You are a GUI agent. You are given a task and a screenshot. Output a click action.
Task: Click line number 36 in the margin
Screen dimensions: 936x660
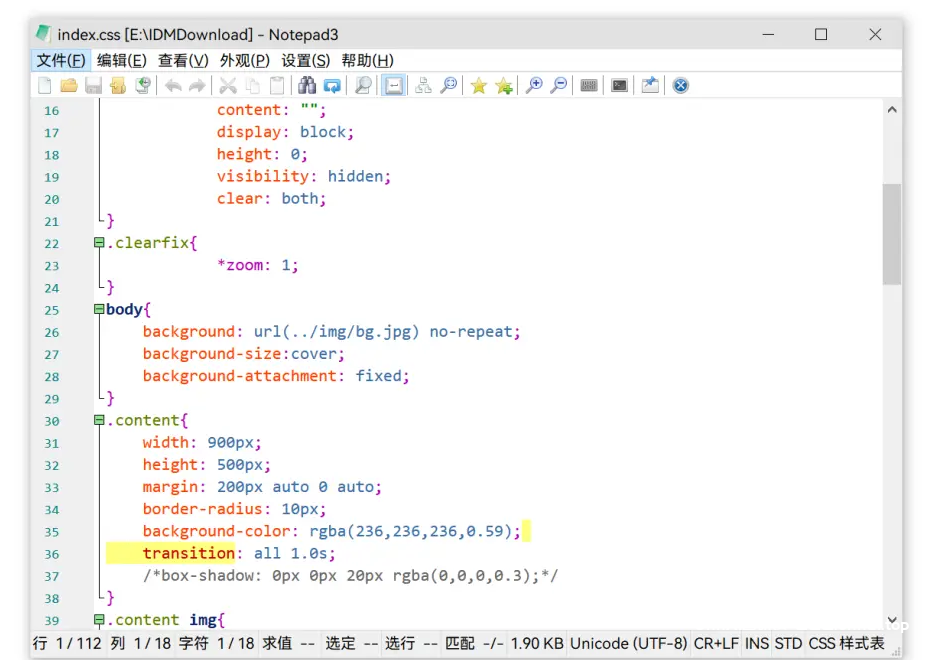point(52,554)
